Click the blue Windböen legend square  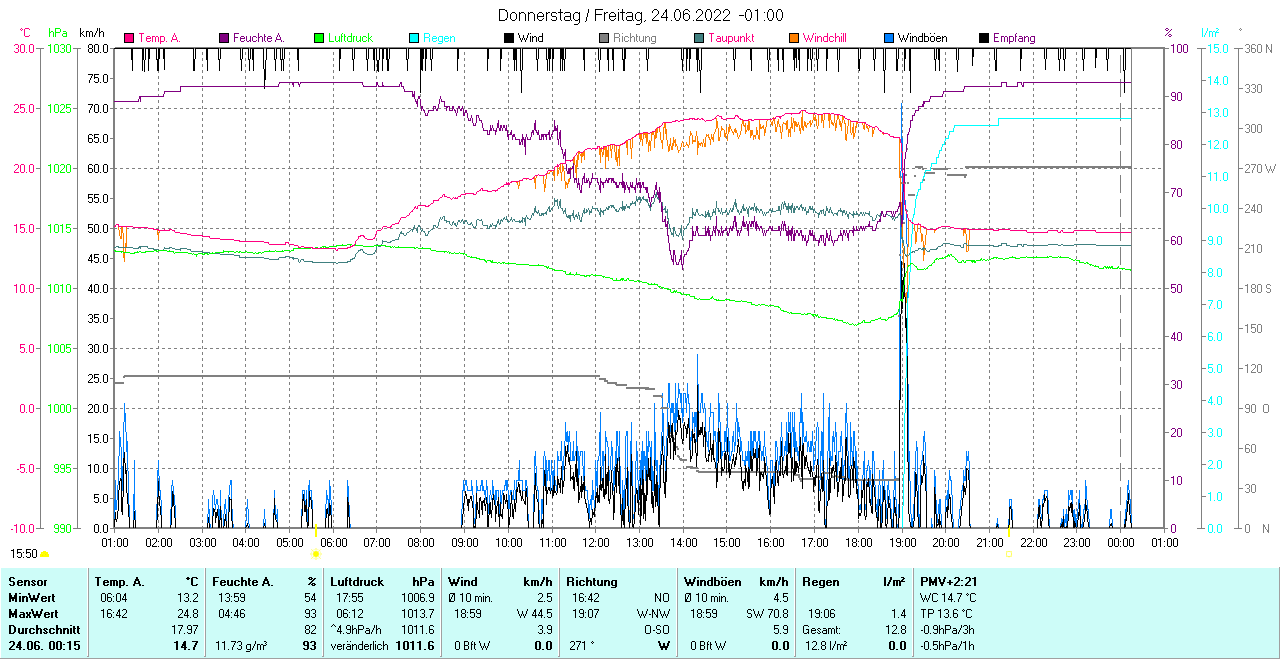(x=889, y=38)
